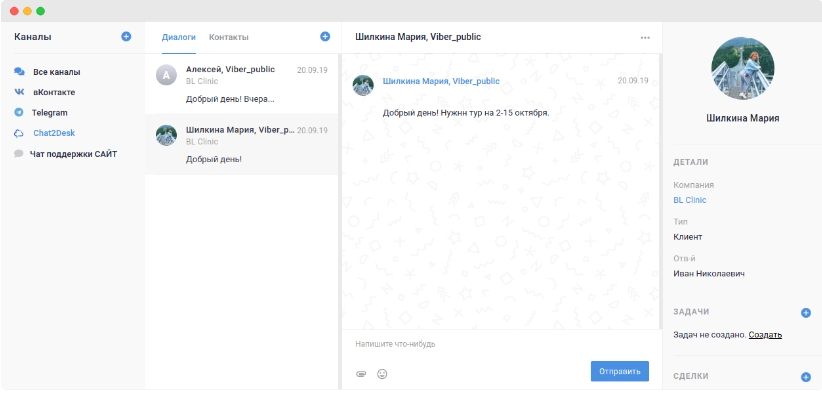Open the emoji picker smiley icon
Image resolution: width=822 pixels, height=394 pixels.
tap(382, 374)
